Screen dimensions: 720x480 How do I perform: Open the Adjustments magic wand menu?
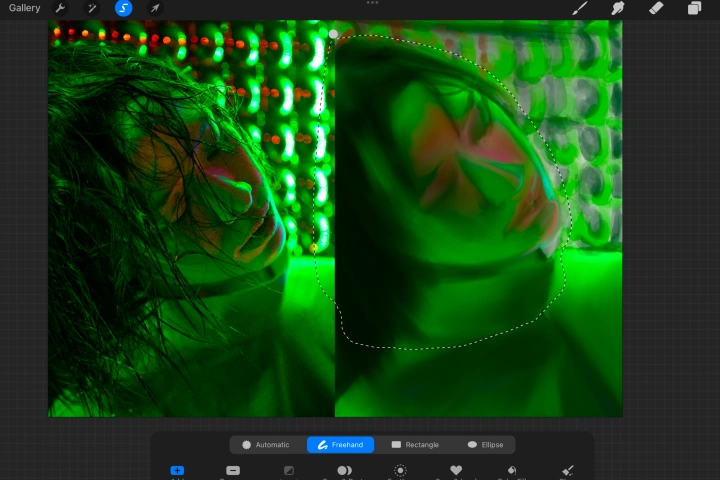click(x=92, y=8)
